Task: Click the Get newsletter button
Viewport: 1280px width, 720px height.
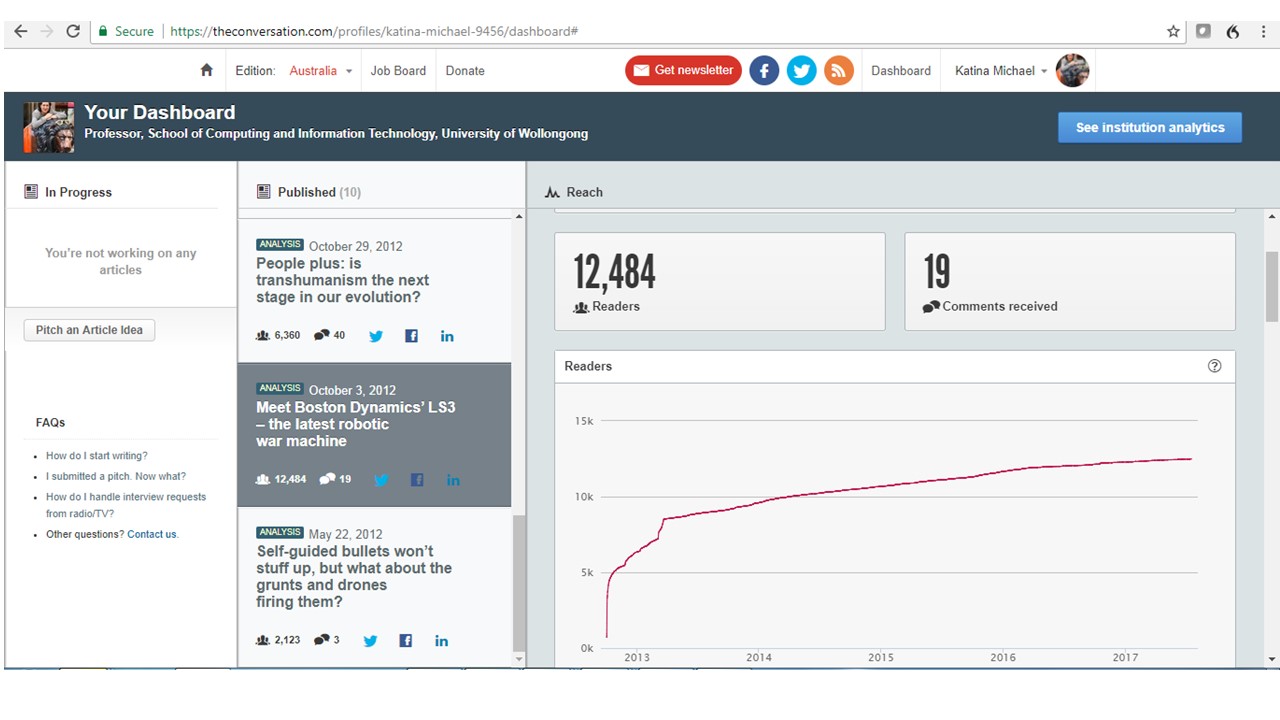Action: (684, 70)
